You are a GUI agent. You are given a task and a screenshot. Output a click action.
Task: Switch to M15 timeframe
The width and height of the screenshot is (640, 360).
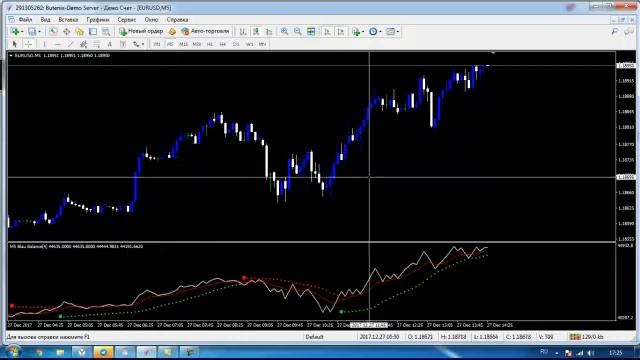(183, 44)
